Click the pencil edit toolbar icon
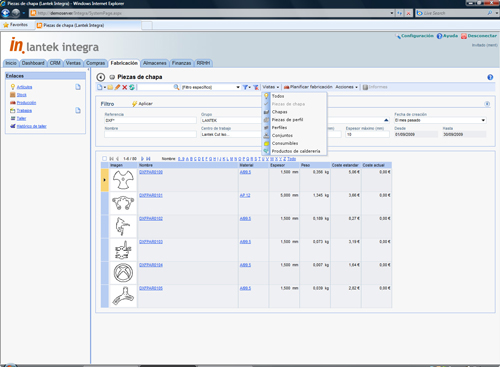 (x=117, y=87)
